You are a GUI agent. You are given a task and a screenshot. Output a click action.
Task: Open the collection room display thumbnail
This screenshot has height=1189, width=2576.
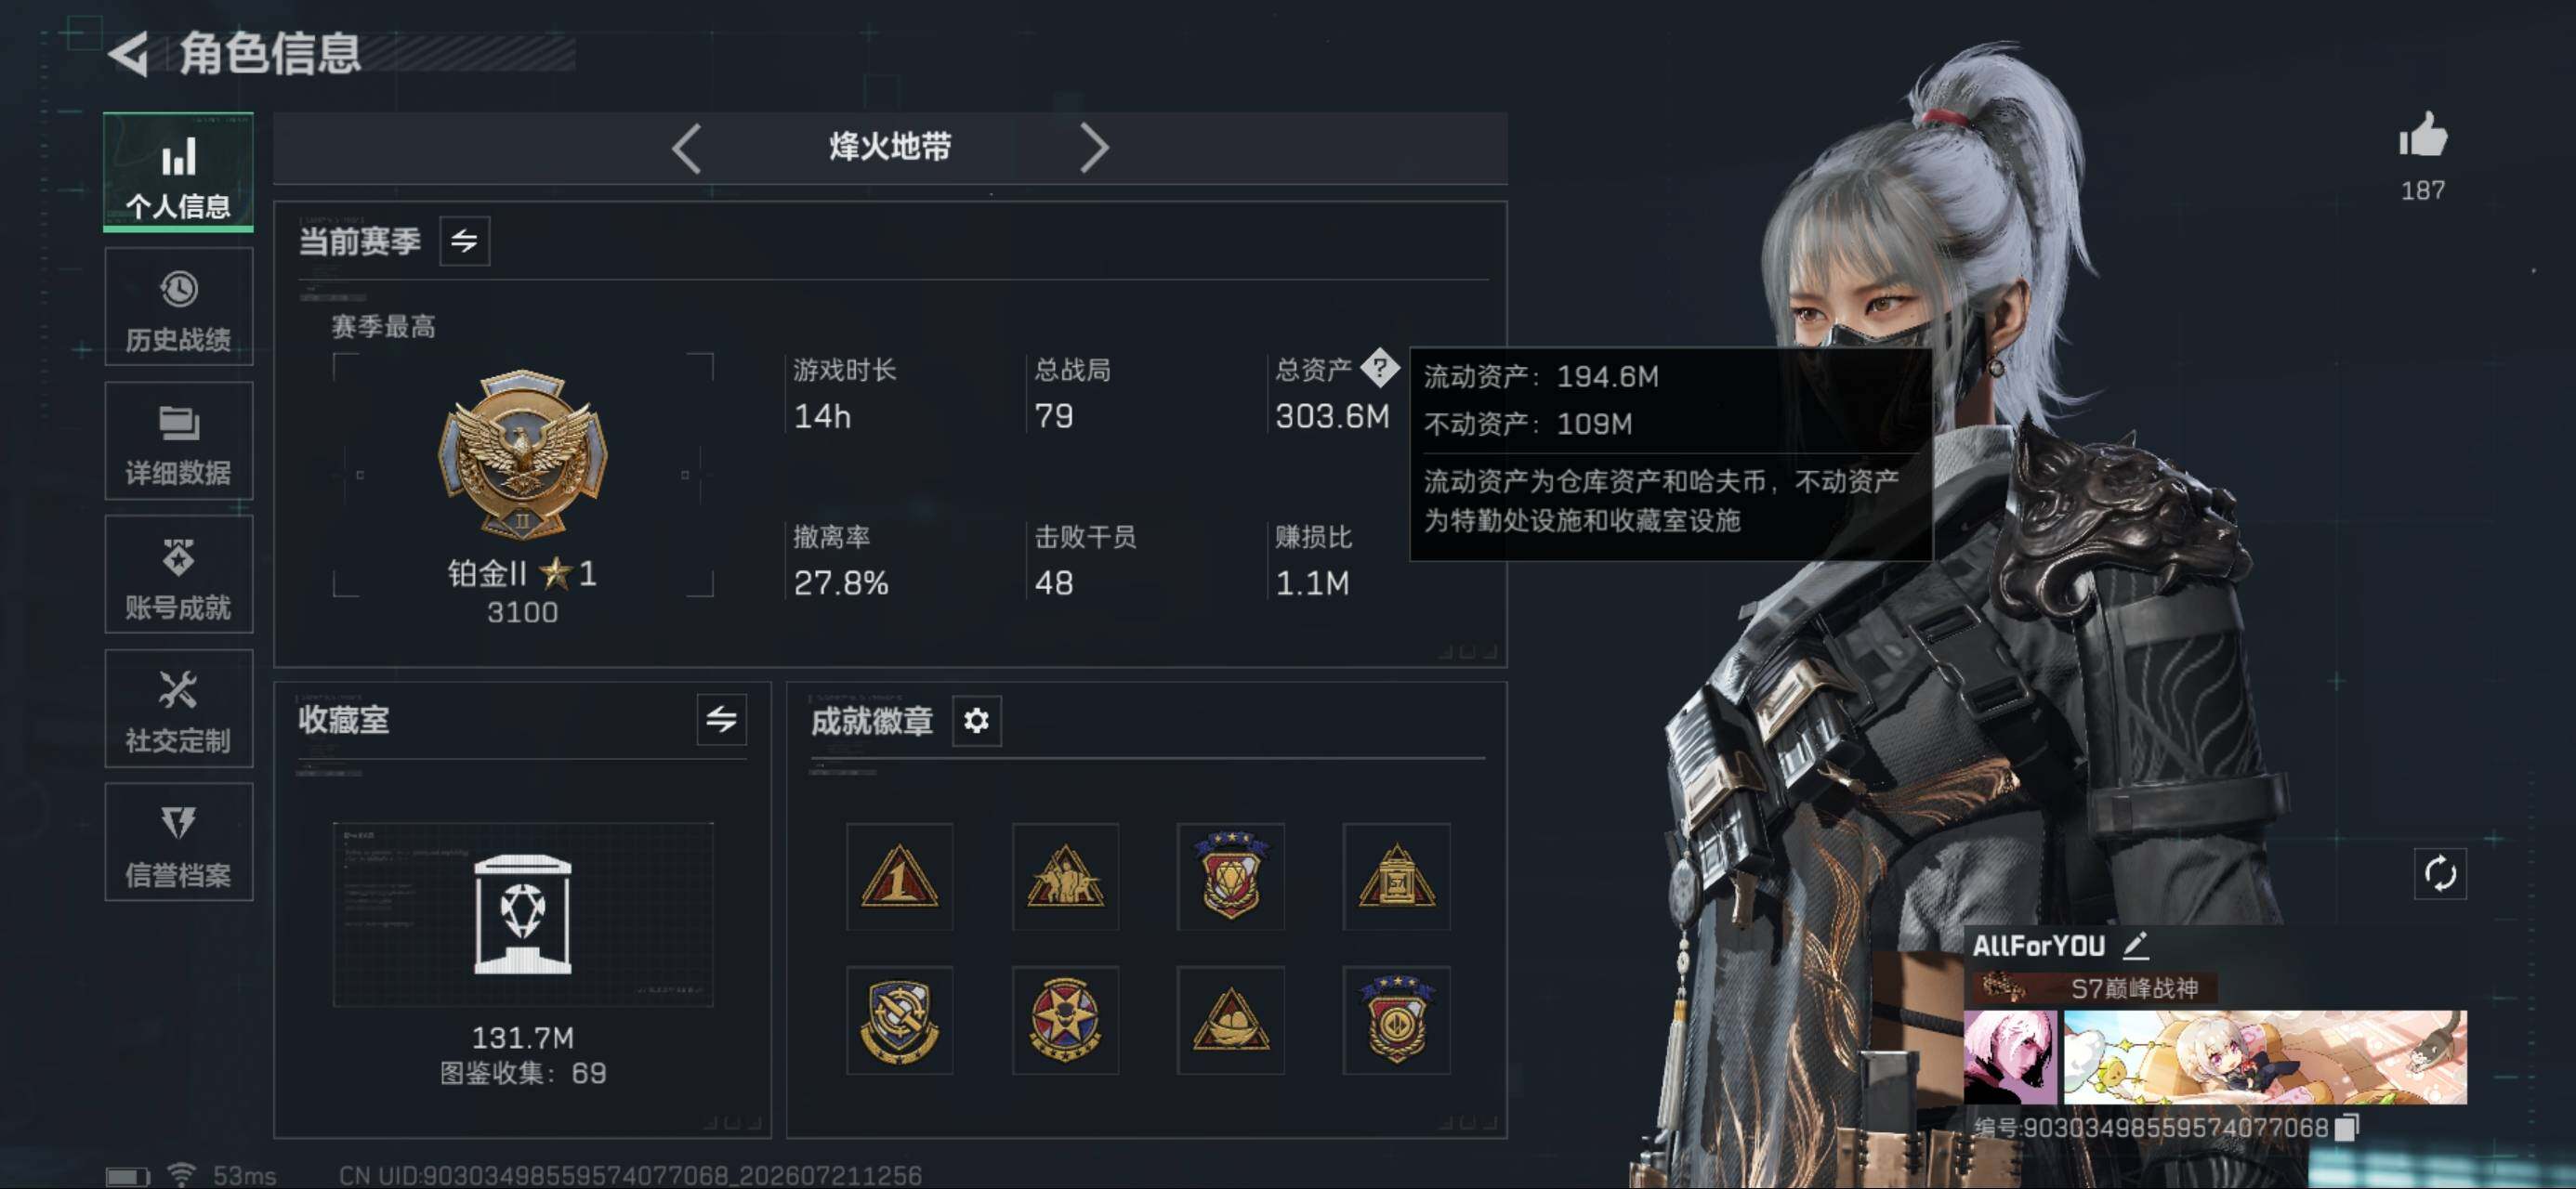pyautogui.click(x=523, y=914)
